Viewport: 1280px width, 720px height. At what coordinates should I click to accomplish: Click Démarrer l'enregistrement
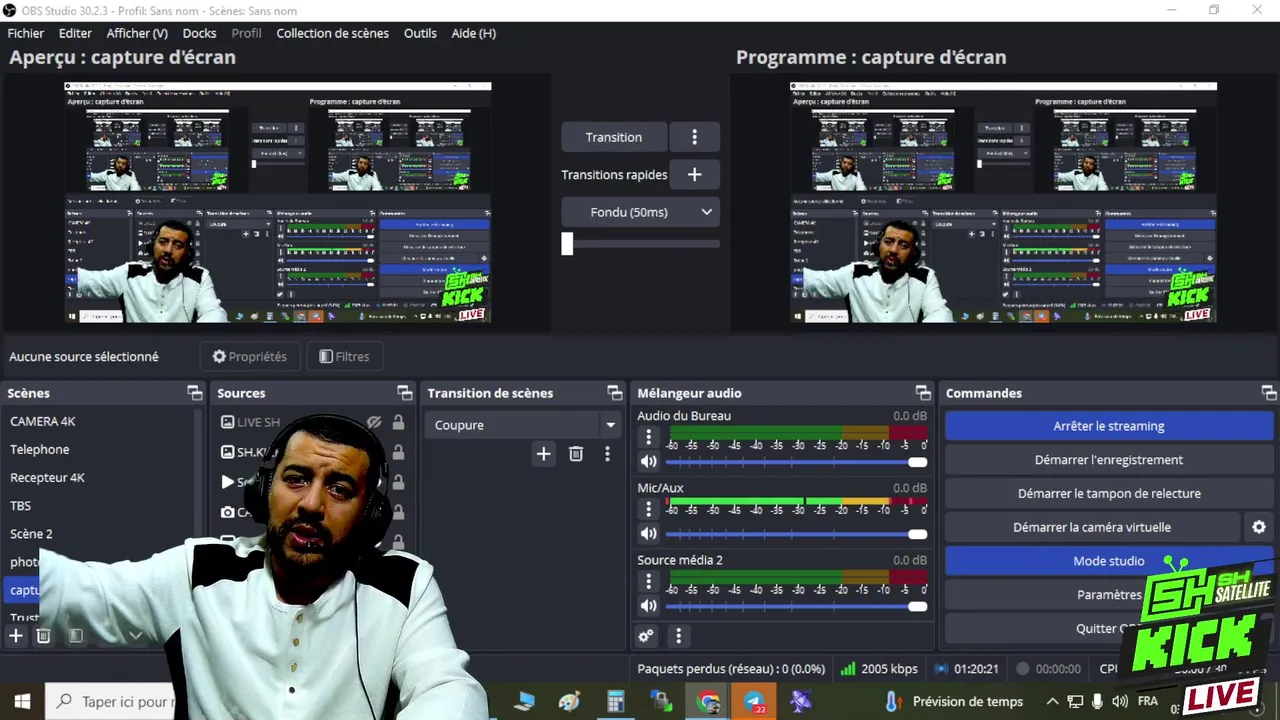pos(1108,460)
